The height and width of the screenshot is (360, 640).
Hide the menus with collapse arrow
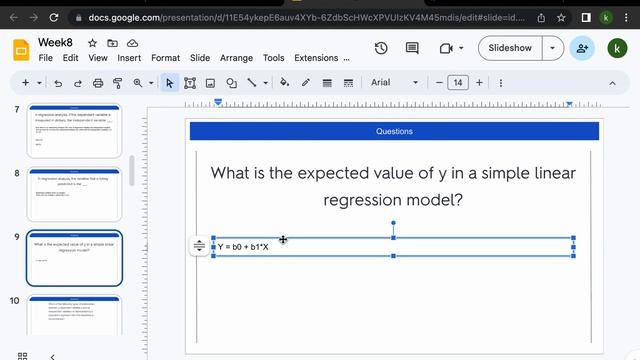(x=612, y=83)
